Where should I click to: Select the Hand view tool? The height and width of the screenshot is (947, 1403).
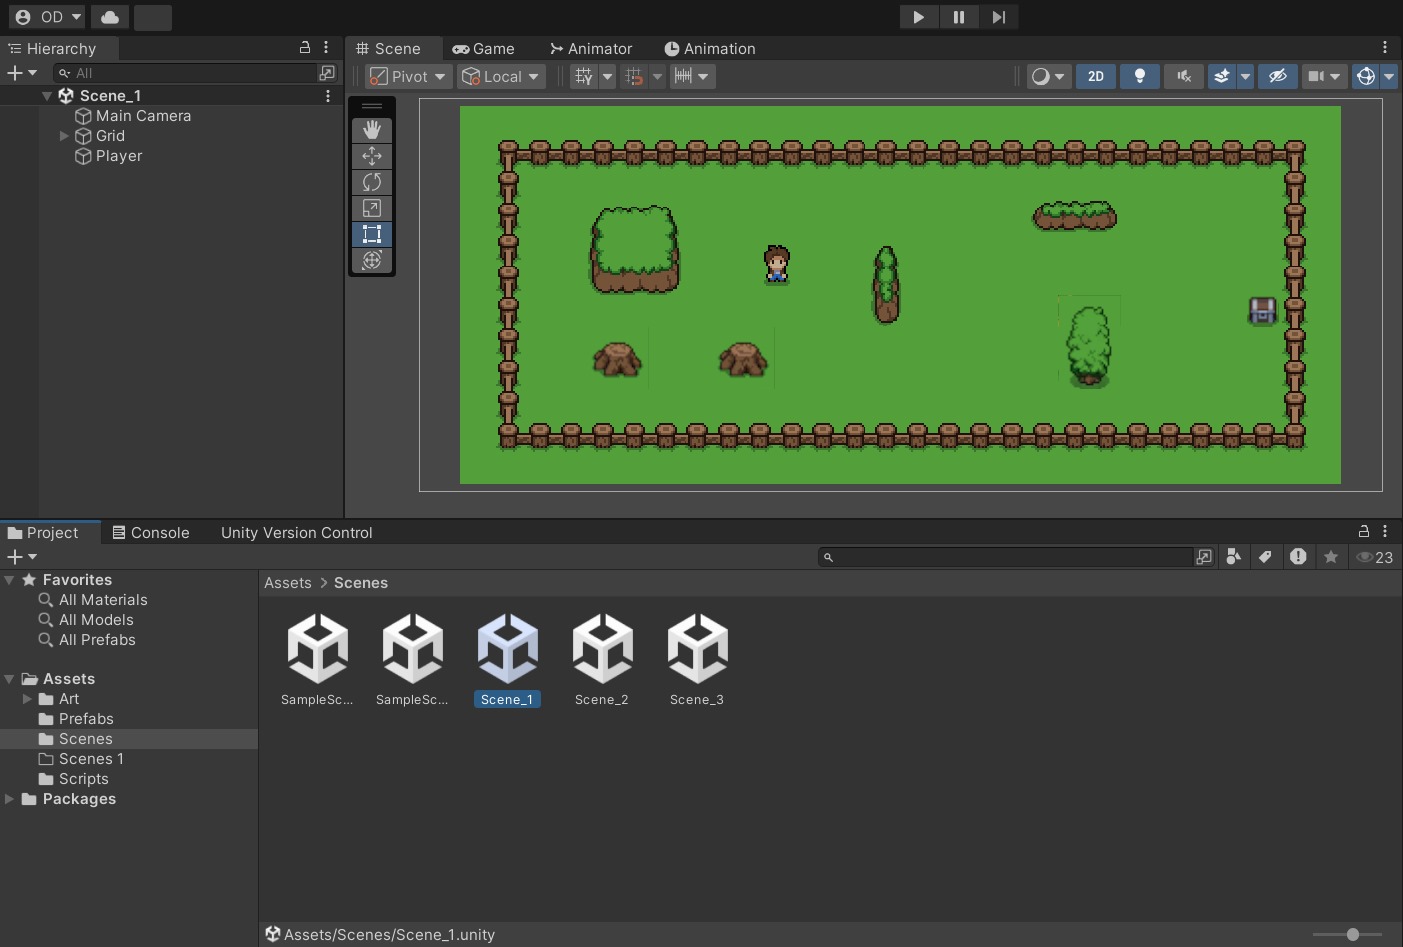372,130
